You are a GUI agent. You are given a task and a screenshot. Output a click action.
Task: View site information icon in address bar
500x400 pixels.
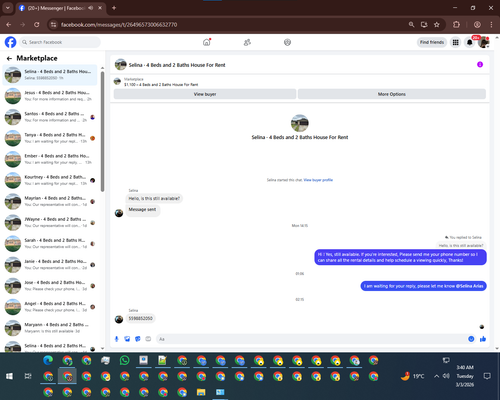(53, 25)
